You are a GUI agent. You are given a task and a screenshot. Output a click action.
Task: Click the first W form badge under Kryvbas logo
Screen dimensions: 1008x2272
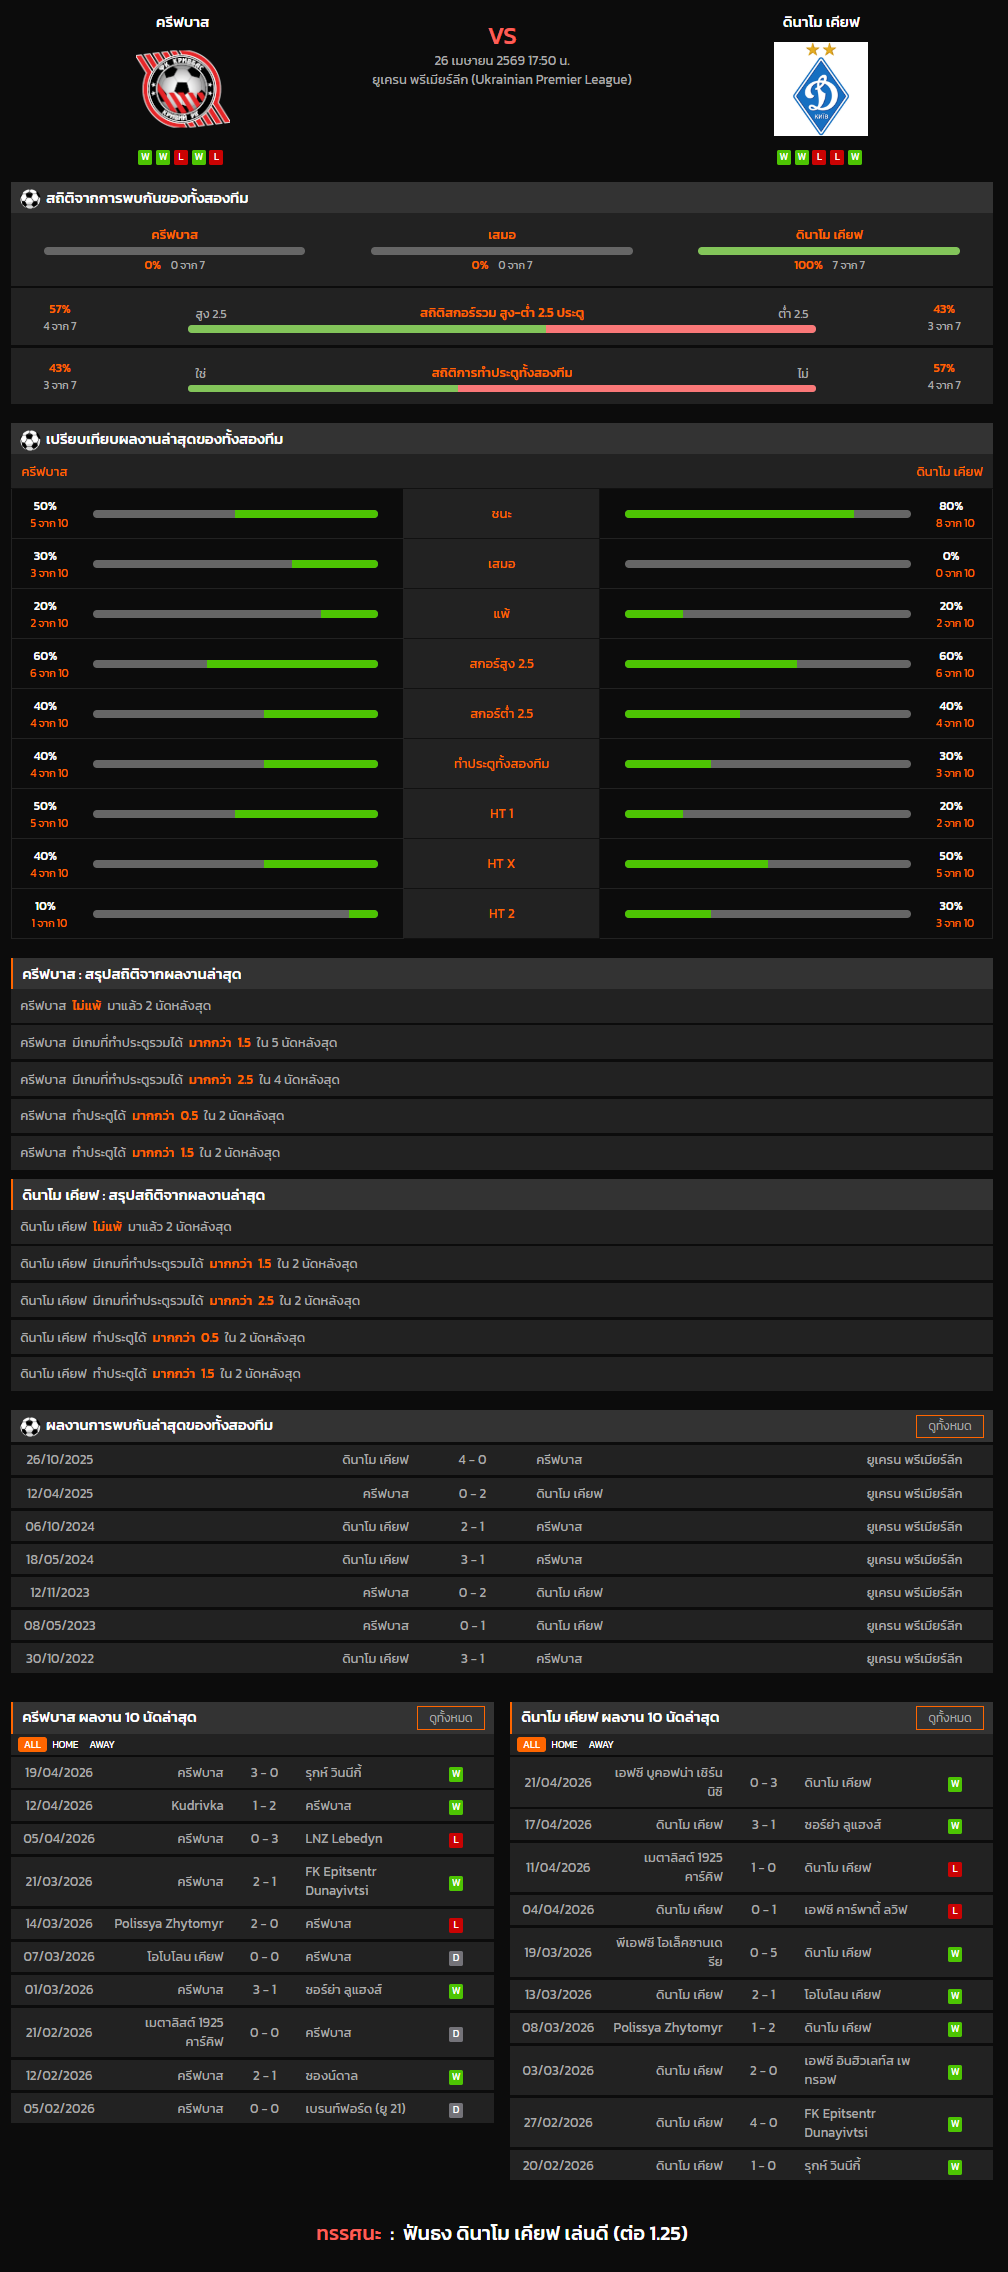[145, 157]
